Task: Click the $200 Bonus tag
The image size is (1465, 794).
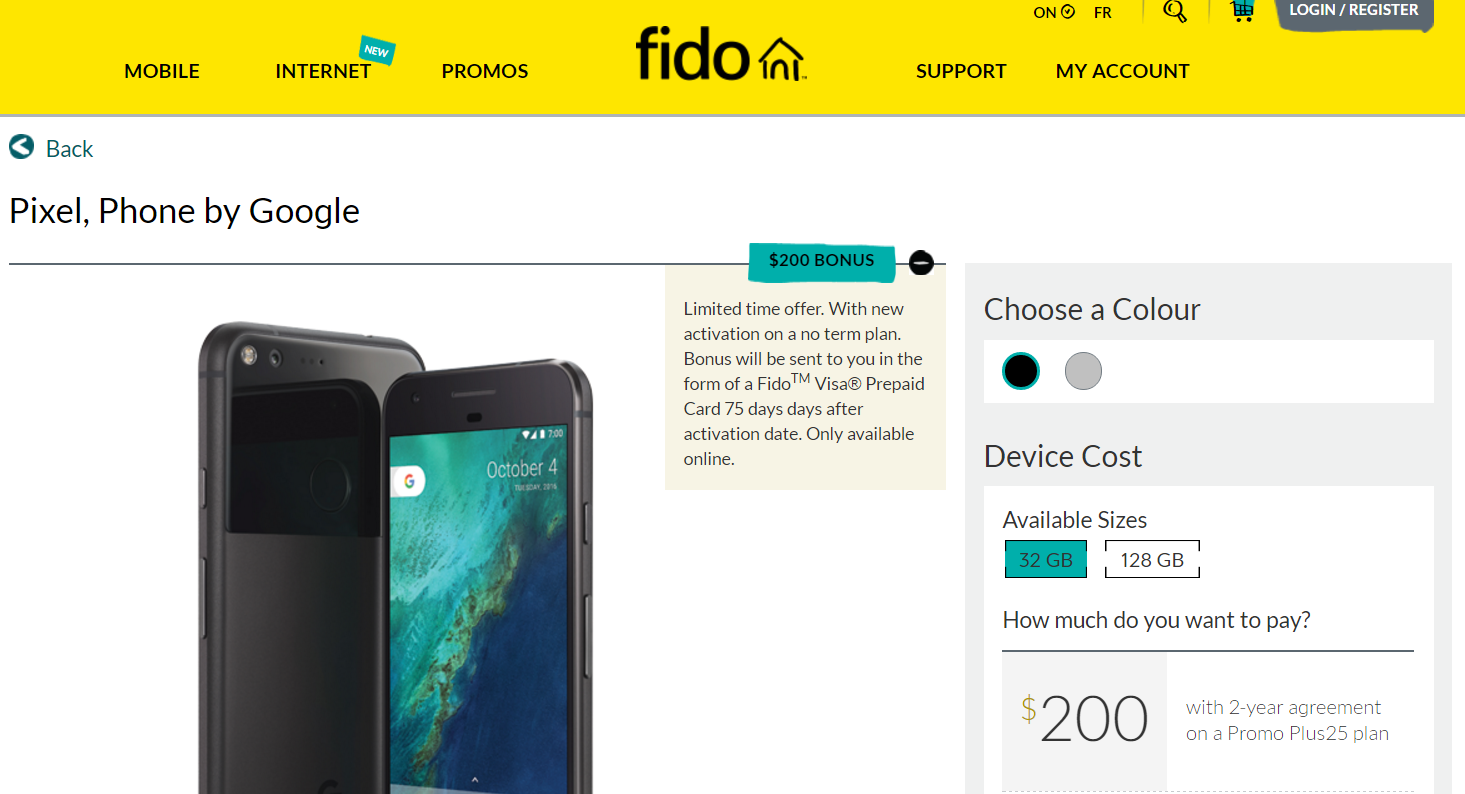Action: (x=821, y=261)
